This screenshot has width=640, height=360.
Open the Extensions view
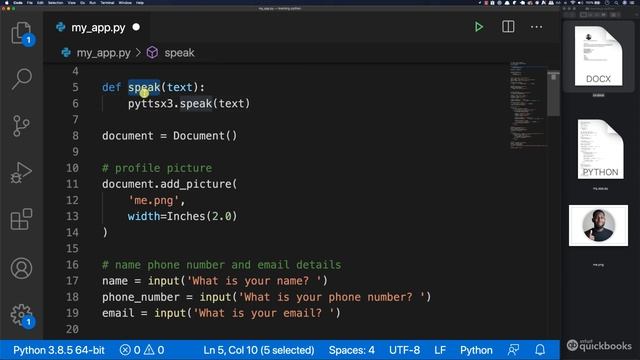click(21, 219)
